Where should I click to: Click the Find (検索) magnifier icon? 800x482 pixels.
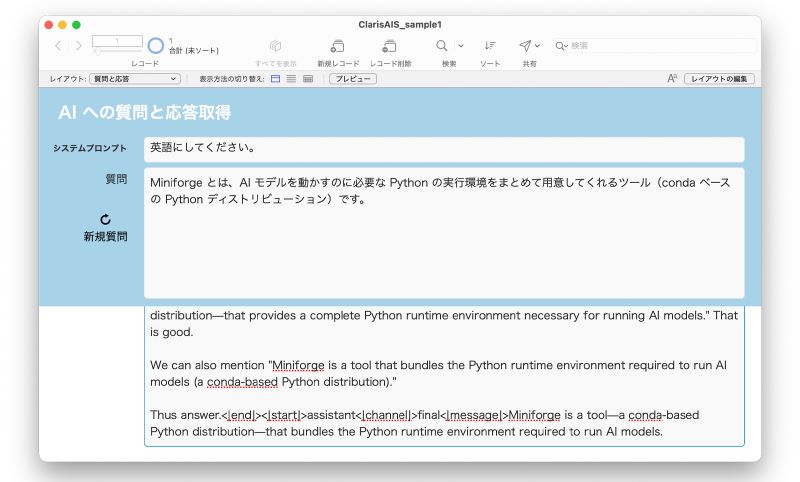[x=442, y=46]
